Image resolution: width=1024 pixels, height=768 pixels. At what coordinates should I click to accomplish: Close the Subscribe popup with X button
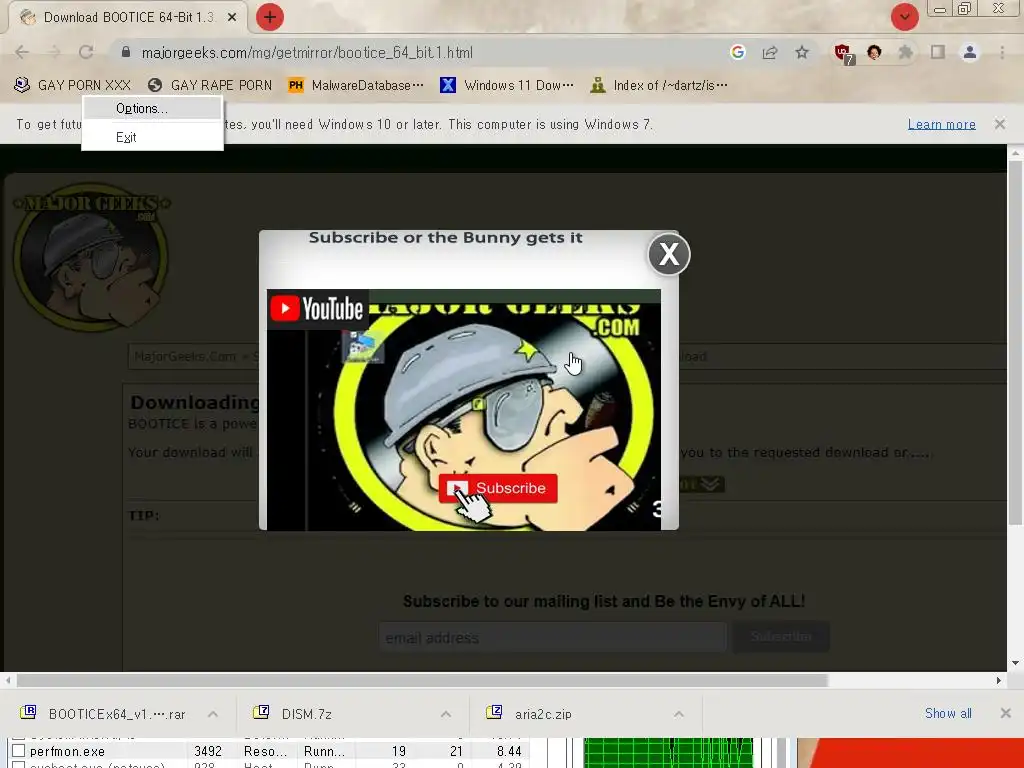point(669,254)
